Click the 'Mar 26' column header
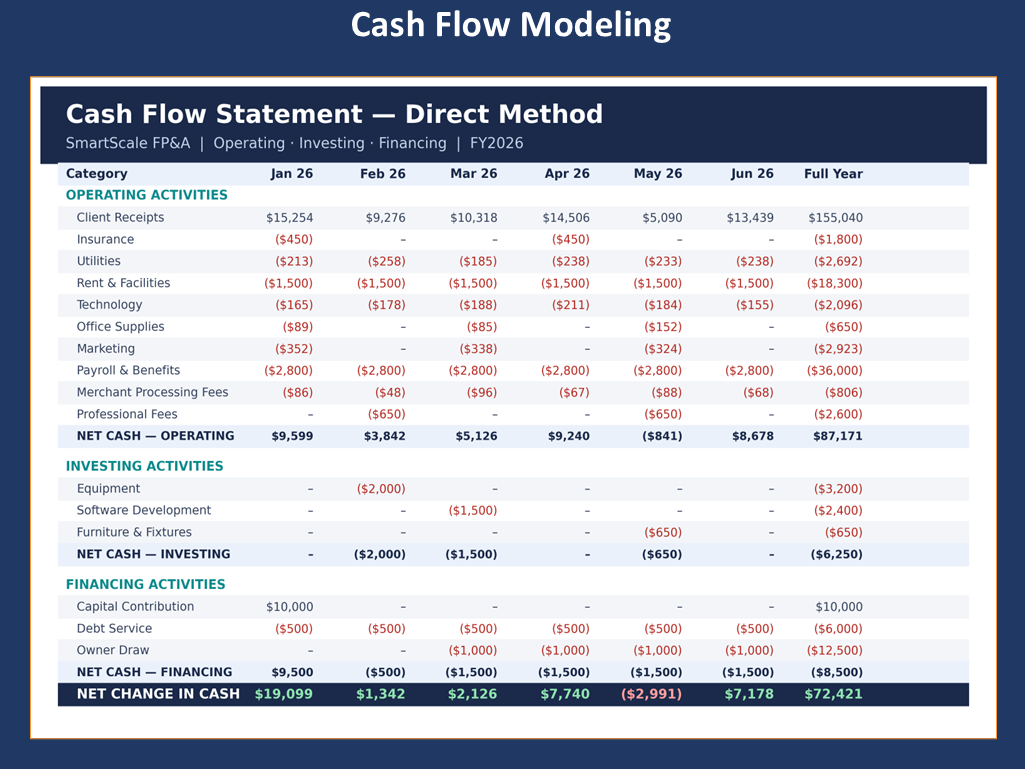1025x769 pixels. tap(473, 174)
